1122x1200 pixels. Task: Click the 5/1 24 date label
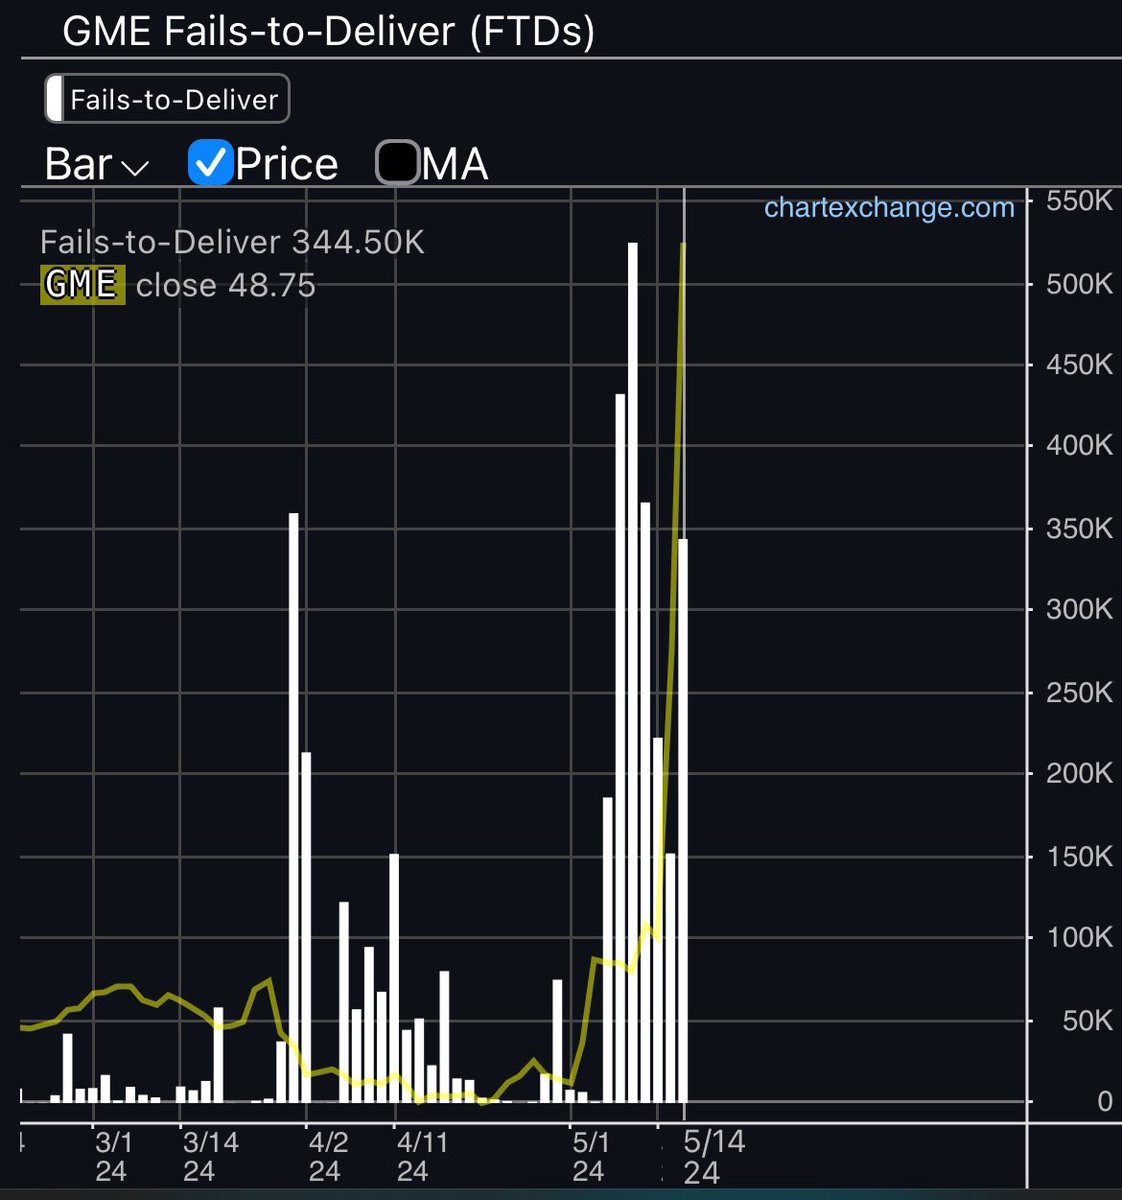tap(590, 1156)
